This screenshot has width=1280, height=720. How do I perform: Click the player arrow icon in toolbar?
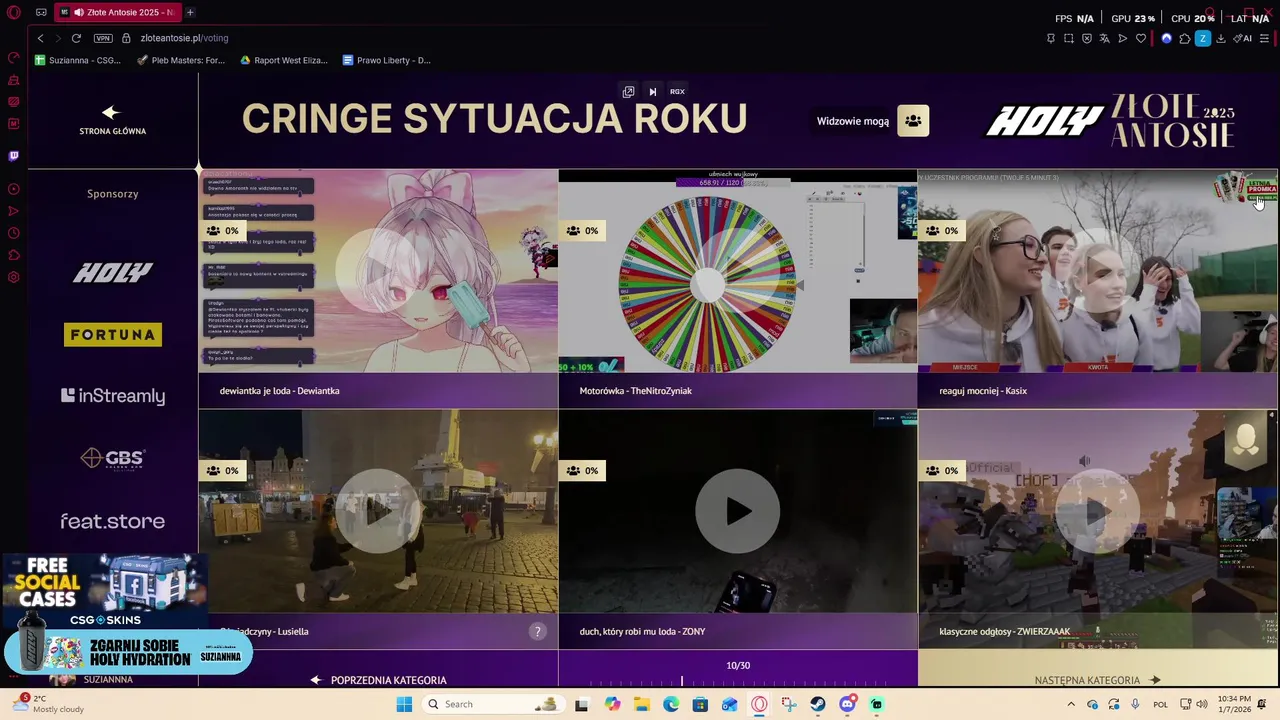(1122, 38)
